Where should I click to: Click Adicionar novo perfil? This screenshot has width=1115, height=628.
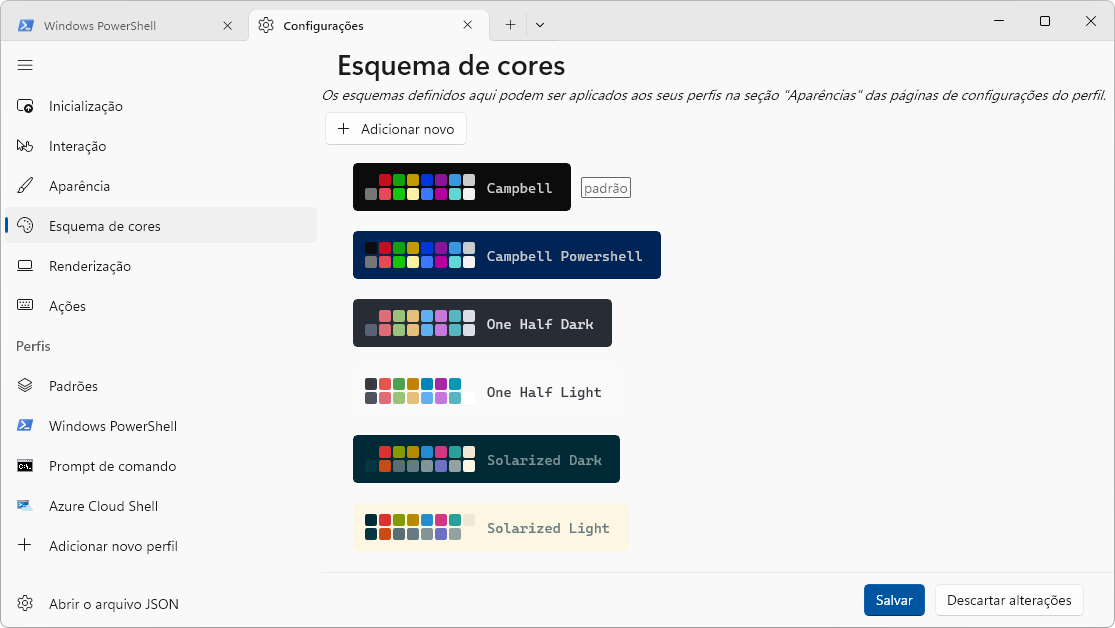coord(113,546)
